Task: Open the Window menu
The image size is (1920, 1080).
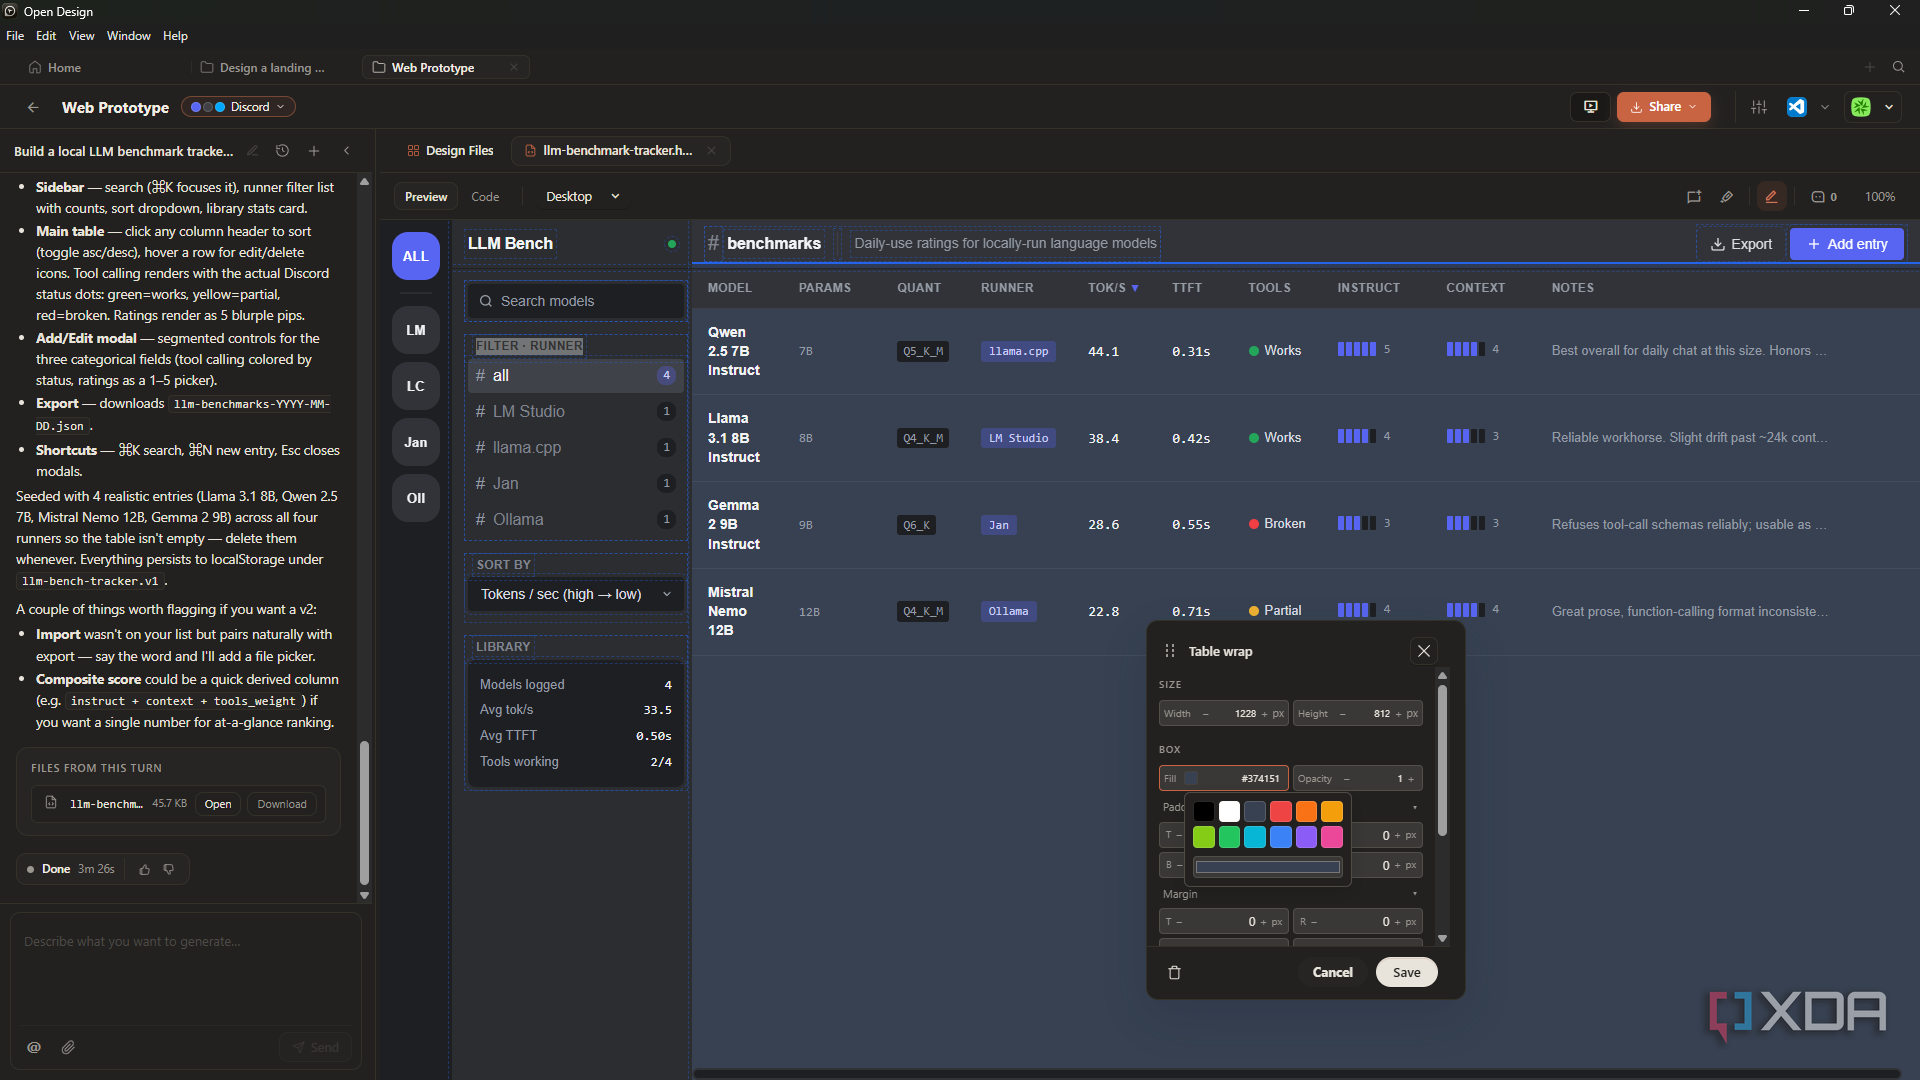Action: (128, 36)
